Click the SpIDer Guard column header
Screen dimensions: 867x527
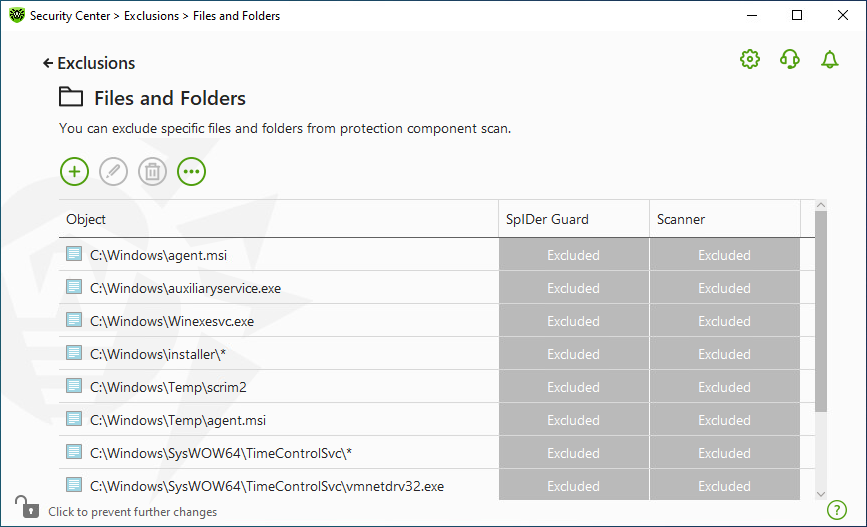(x=574, y=219)
